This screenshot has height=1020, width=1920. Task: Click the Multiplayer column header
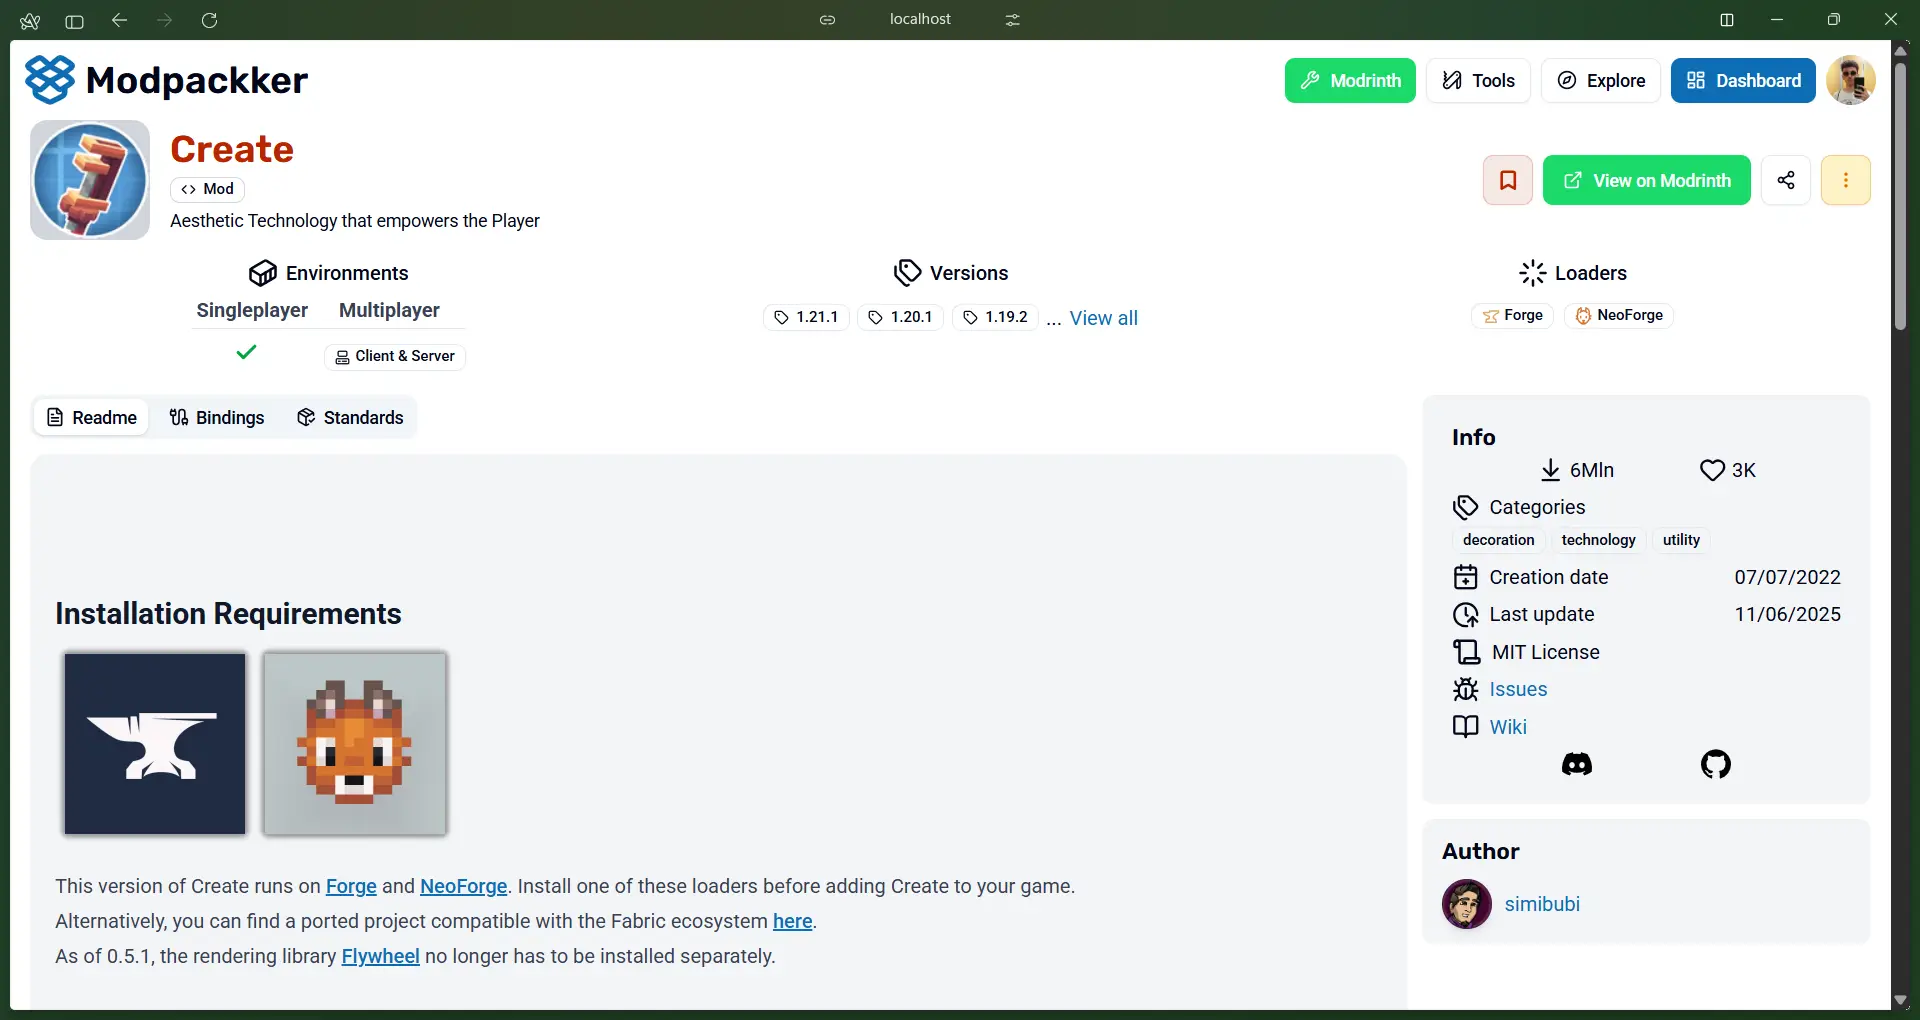(x=389, y=310)
